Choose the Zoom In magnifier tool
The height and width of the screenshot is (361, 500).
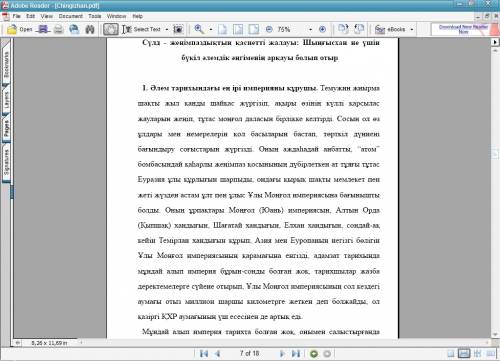(199, 29)
